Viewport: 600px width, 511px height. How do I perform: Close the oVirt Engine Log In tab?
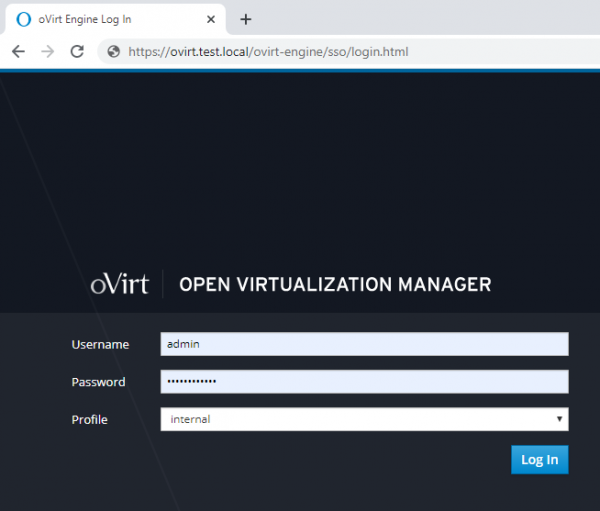pos(211,20)
